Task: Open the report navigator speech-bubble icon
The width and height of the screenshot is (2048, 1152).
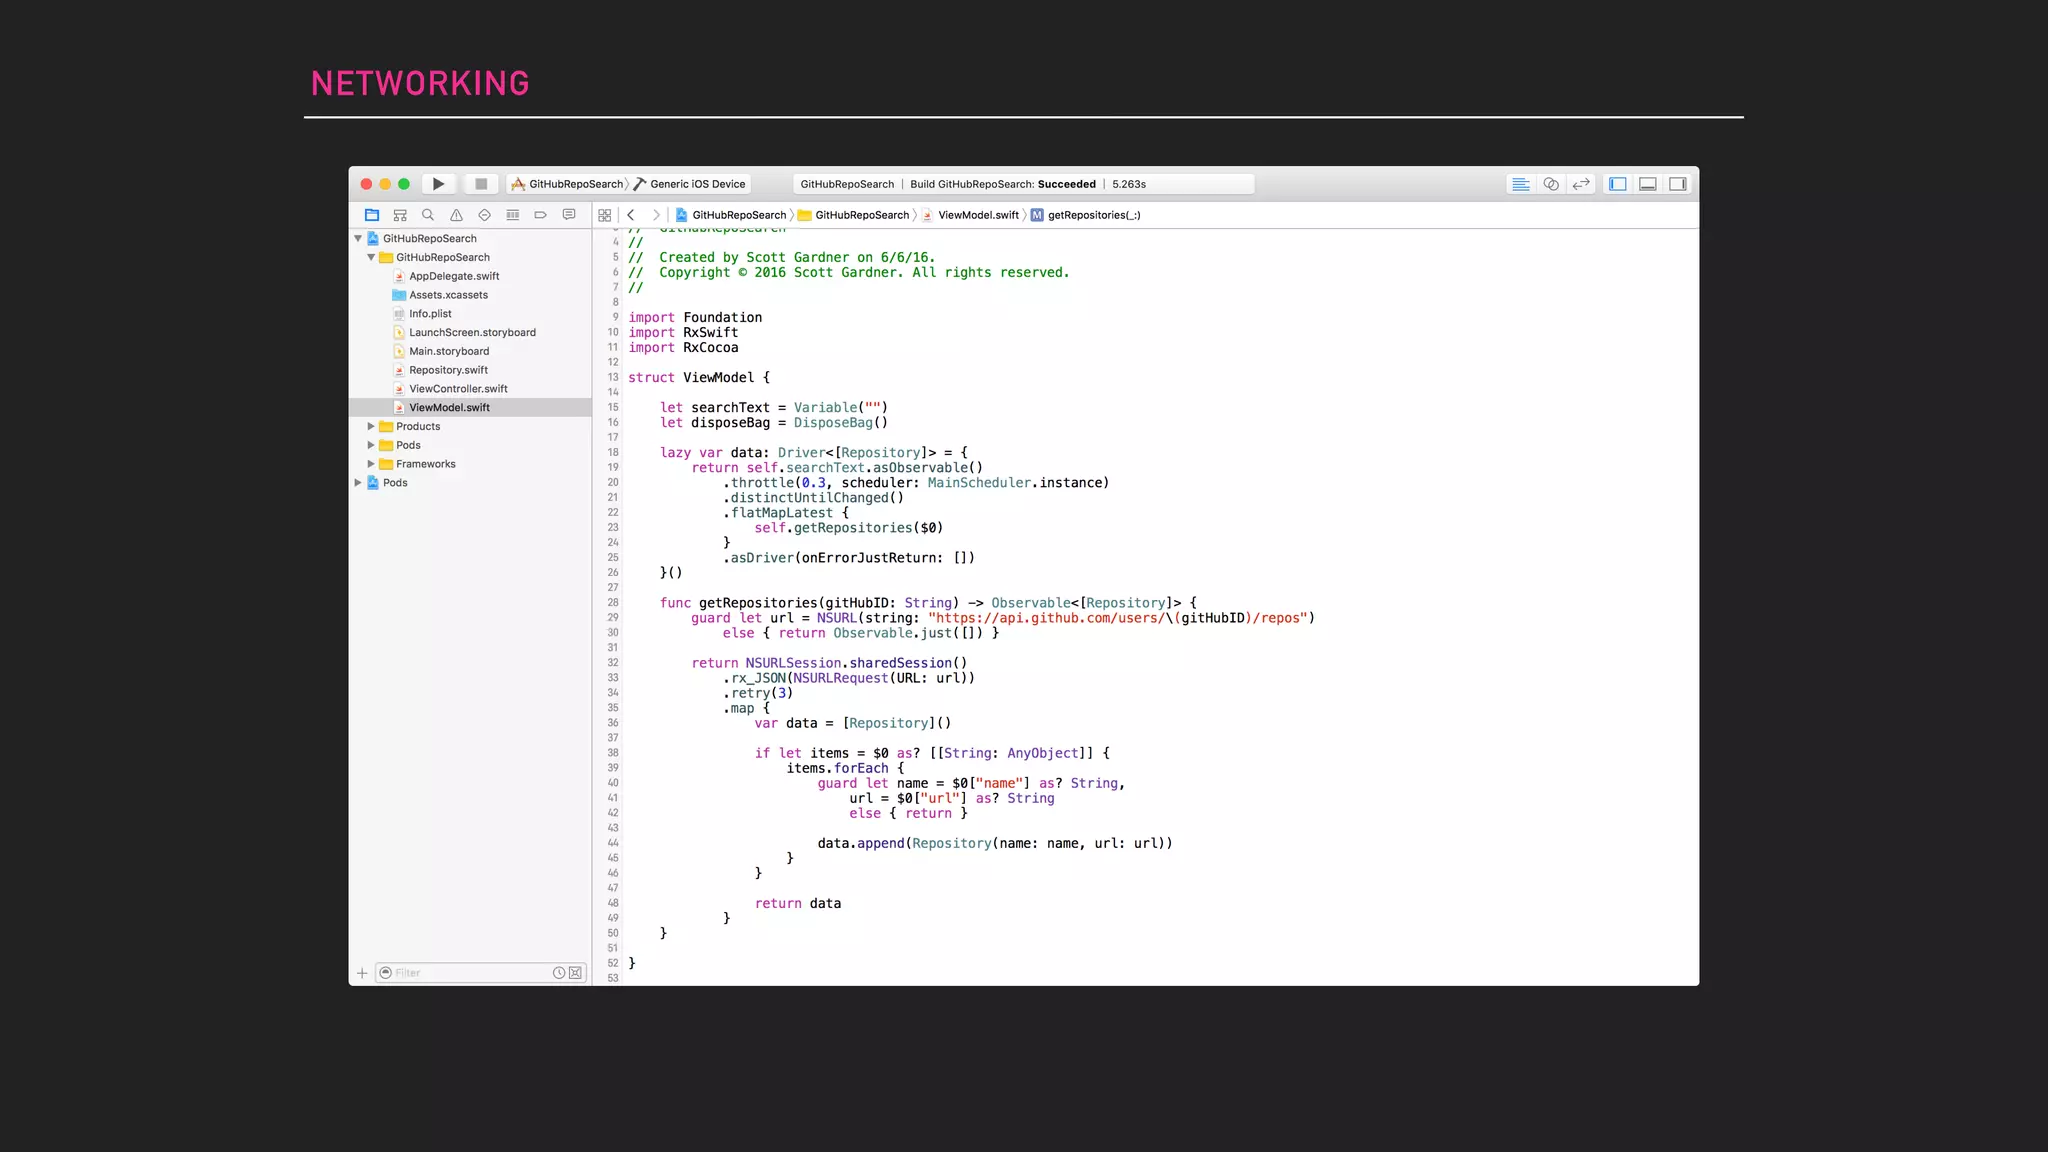Action: click(569, 215)
